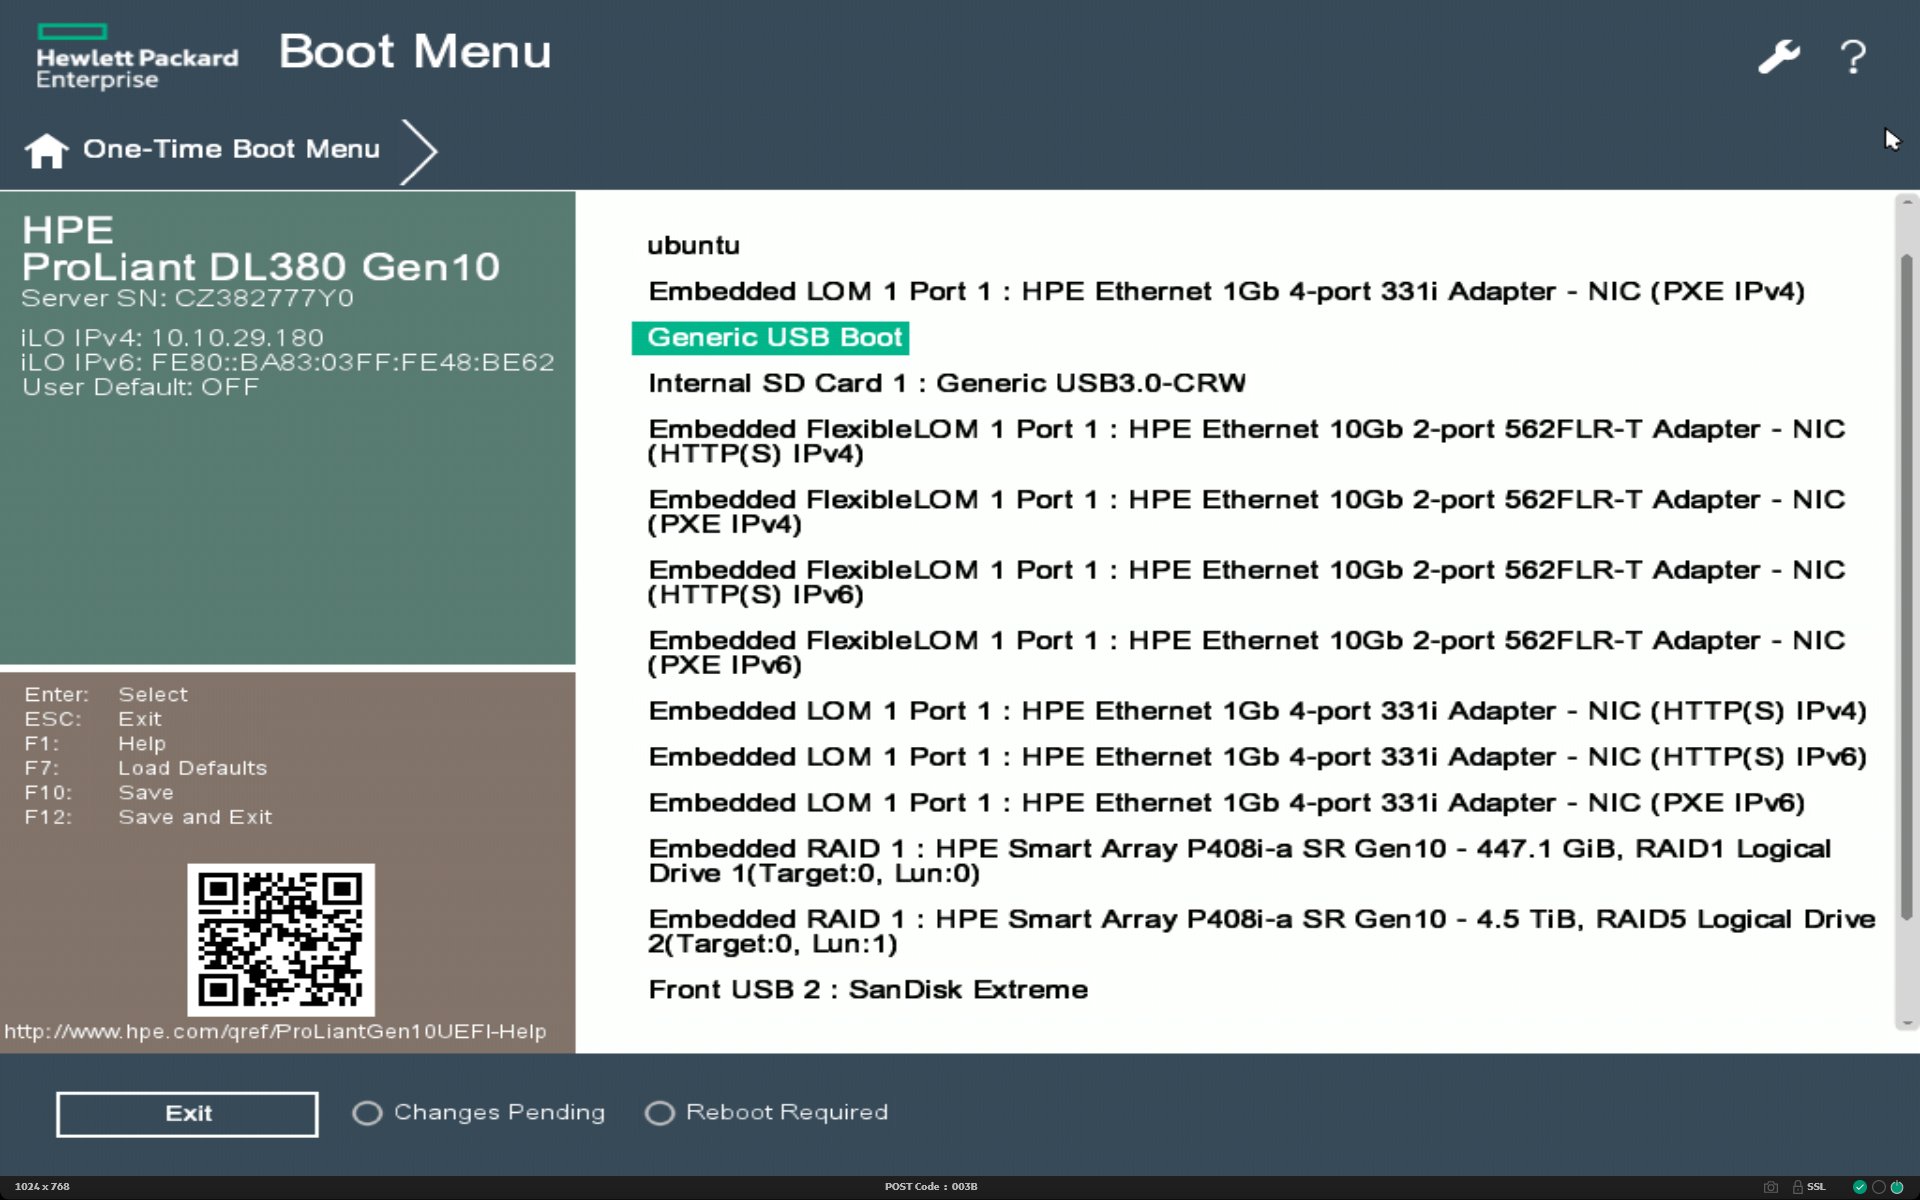The height and width of the screenshot is (1200, 1920).
Task: Open the hpe.com ProLiantGen10UEFI-Help link
Action: (275, 1032)
